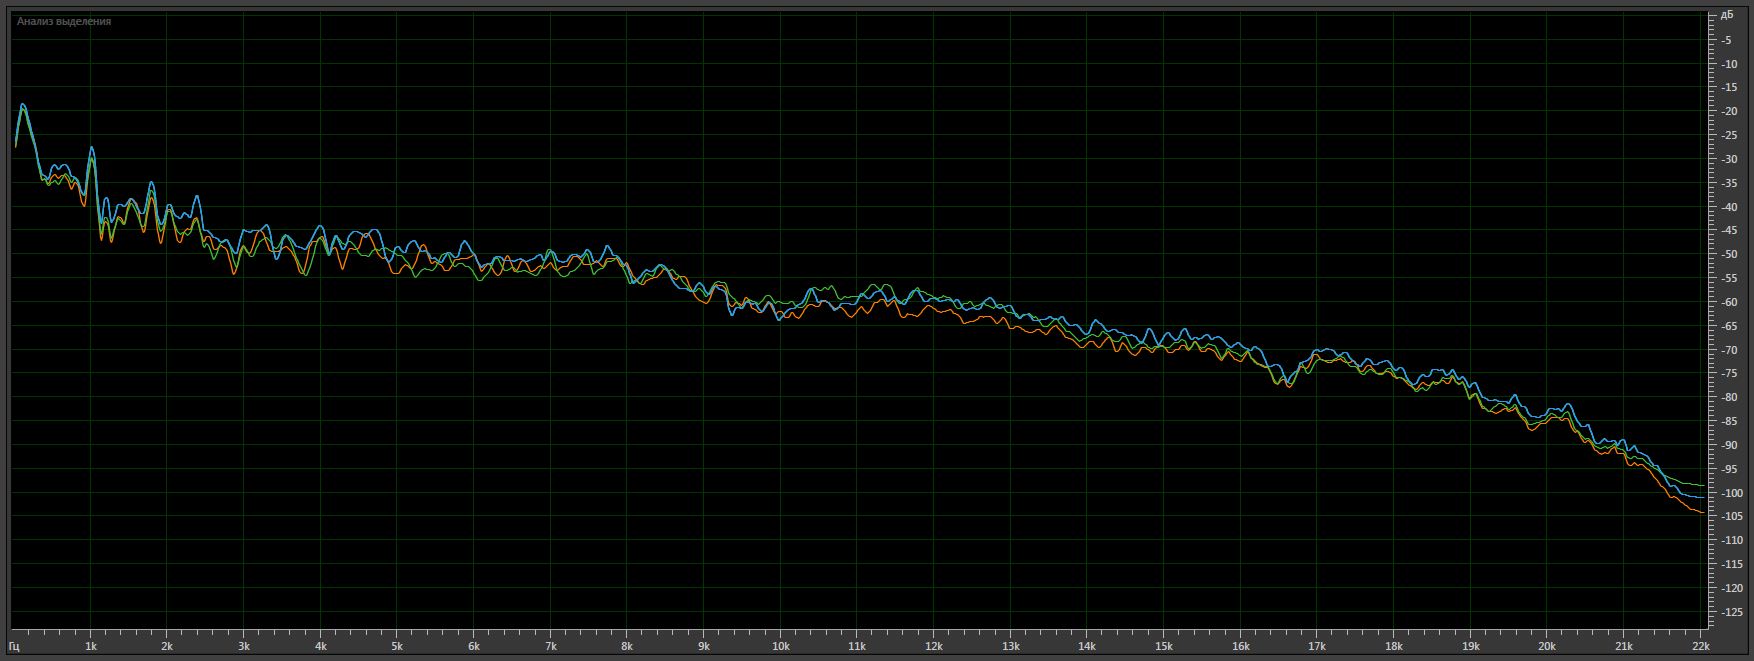Click the blue curve peak just past 2k
The image size is (1754, 661).
click(x=198, y=198)
